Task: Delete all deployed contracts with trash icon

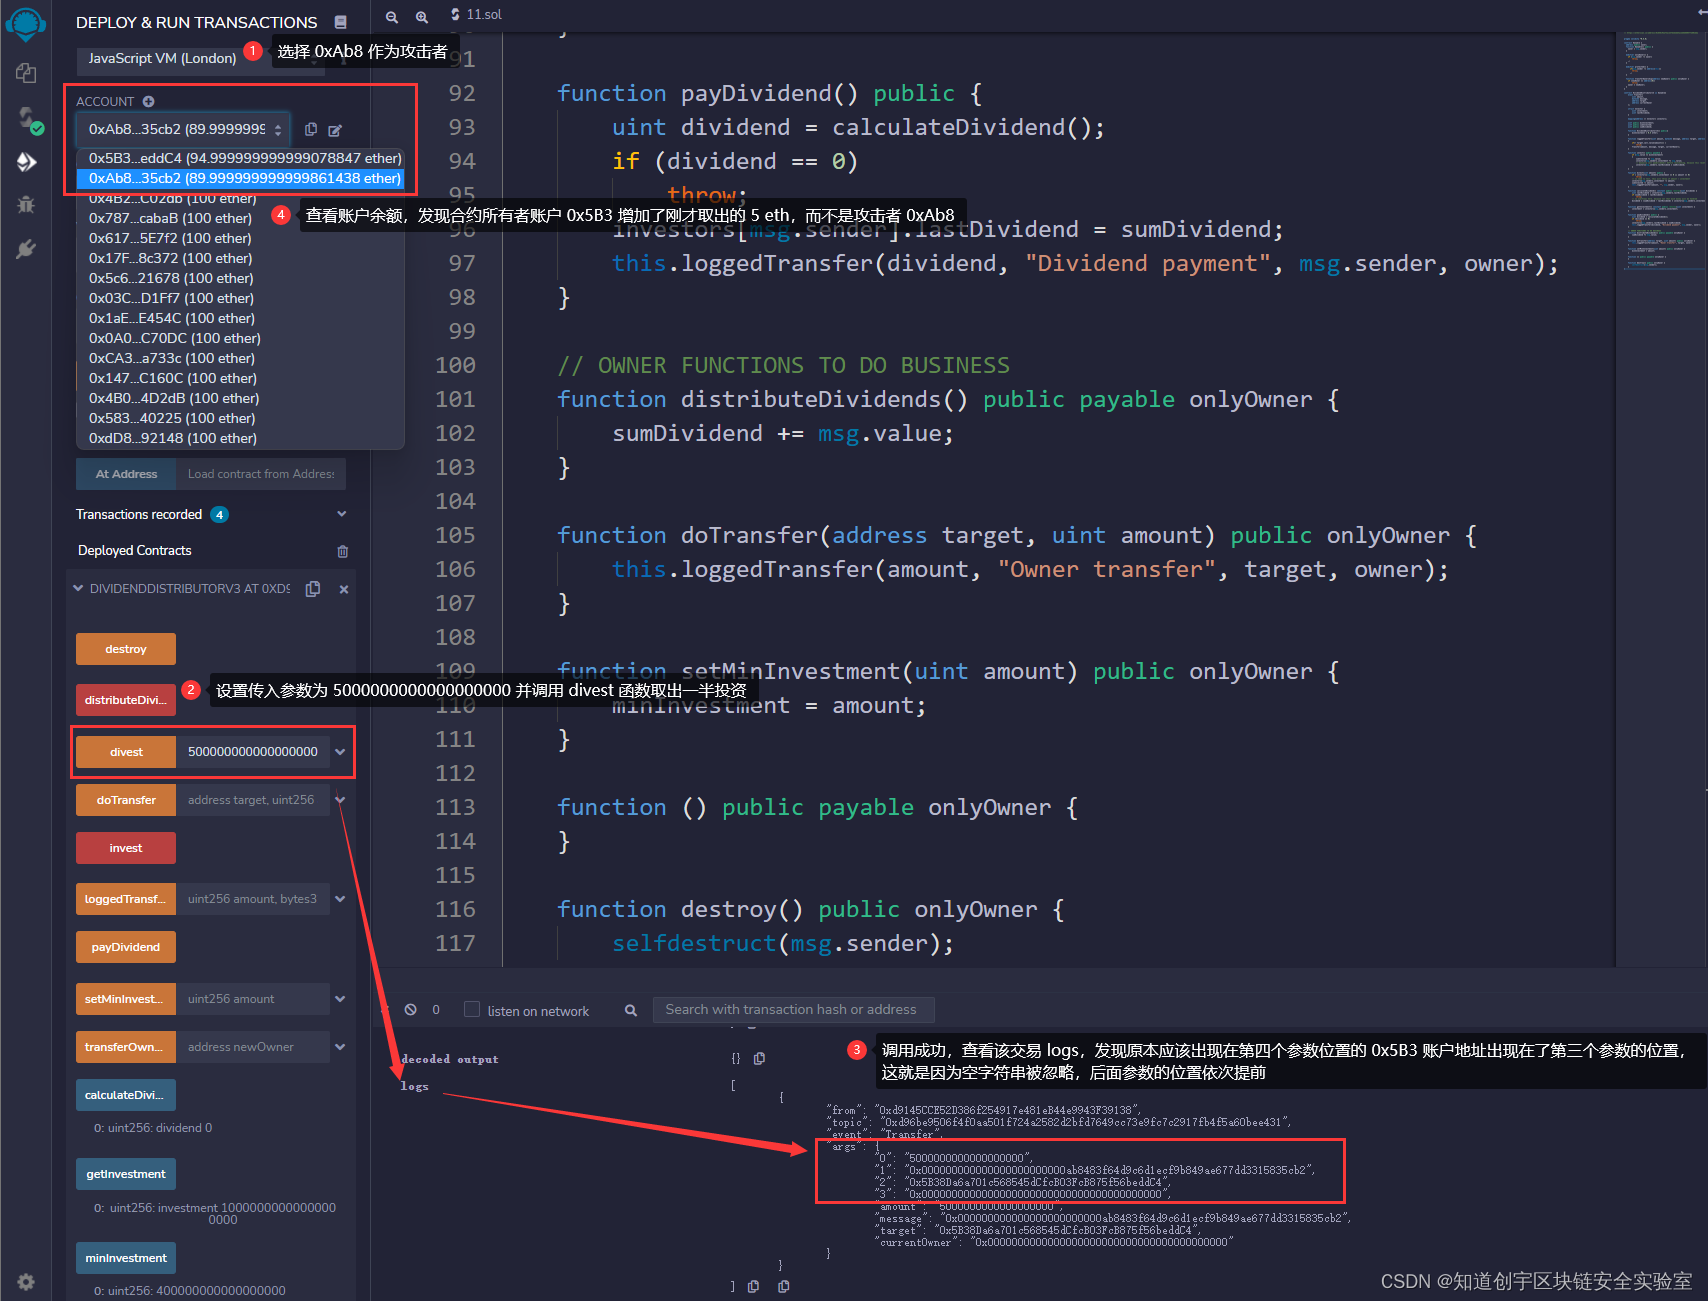Action: tap(343, 551)
